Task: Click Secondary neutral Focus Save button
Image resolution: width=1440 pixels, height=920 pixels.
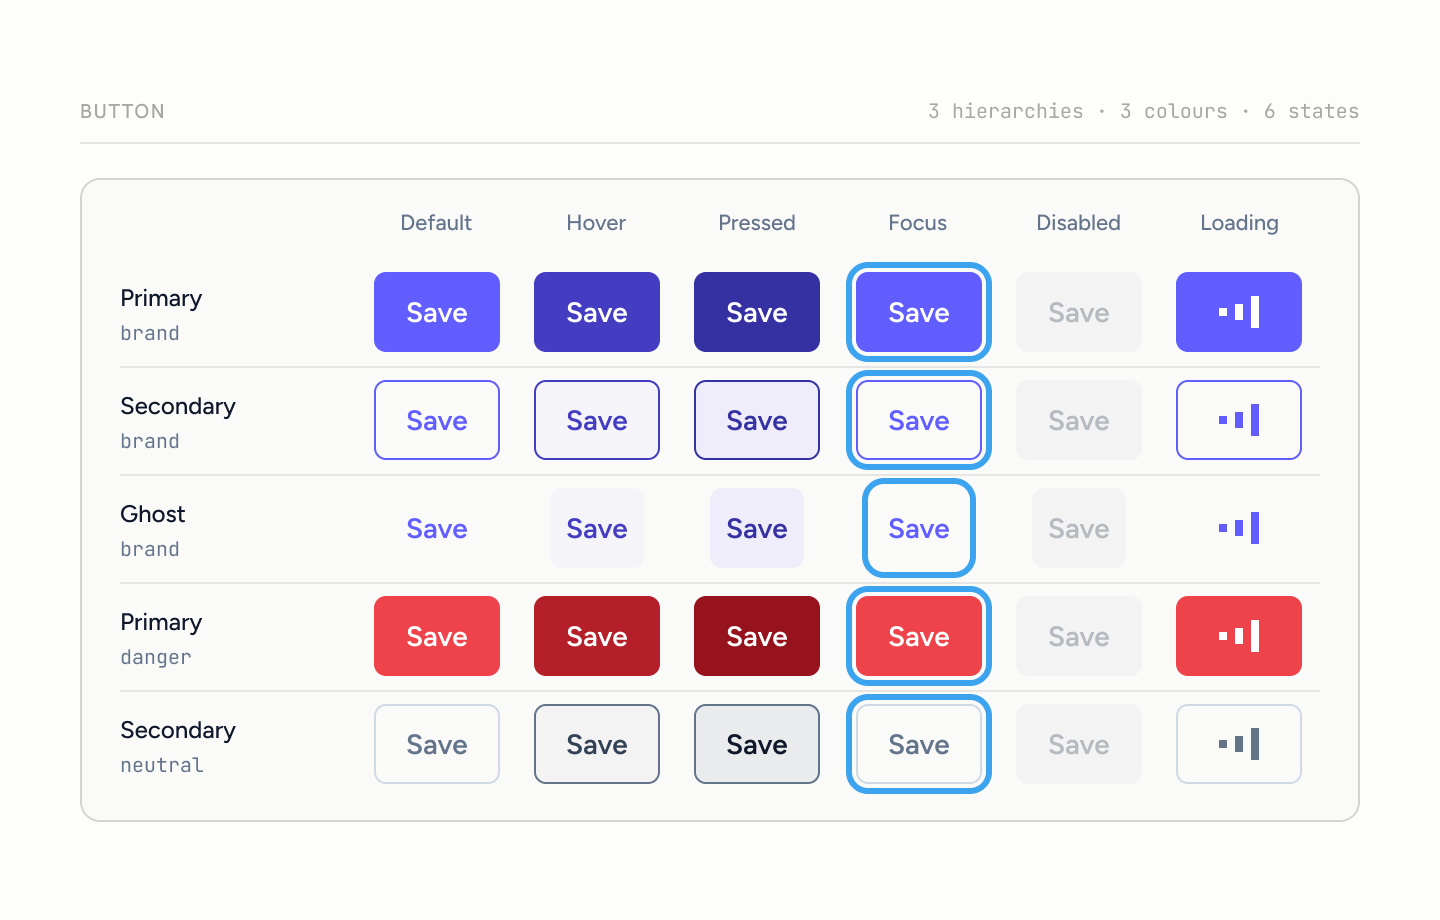Action: 919,744
